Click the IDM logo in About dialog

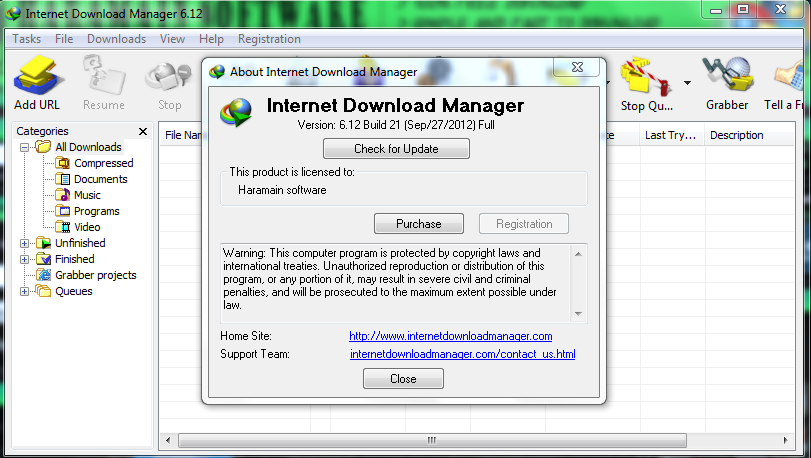[236, 112]
